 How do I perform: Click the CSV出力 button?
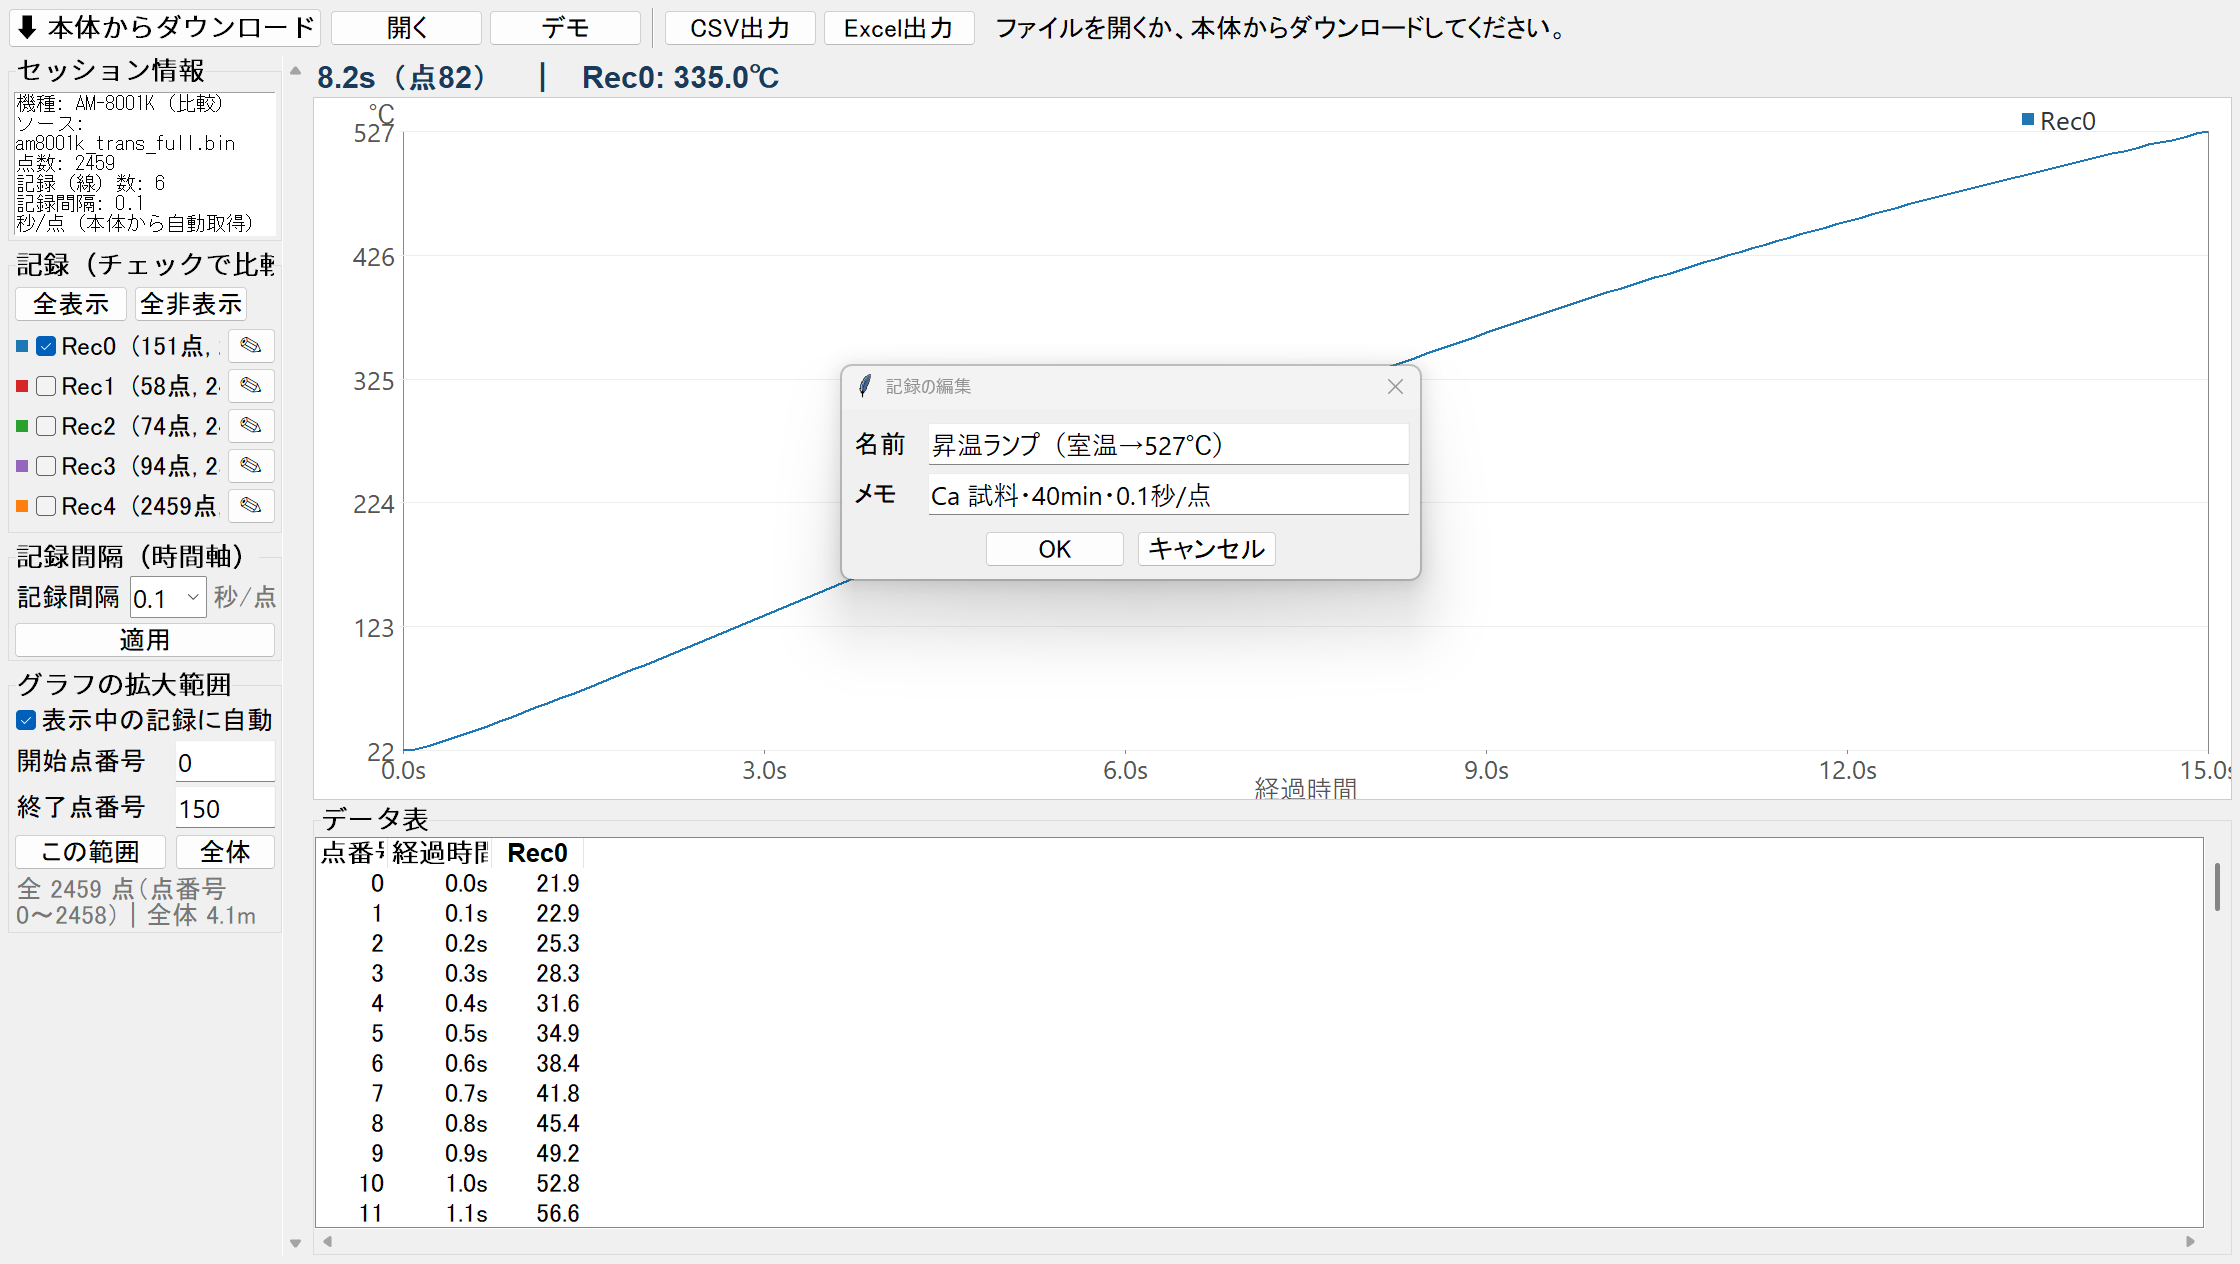coord(740,28)
